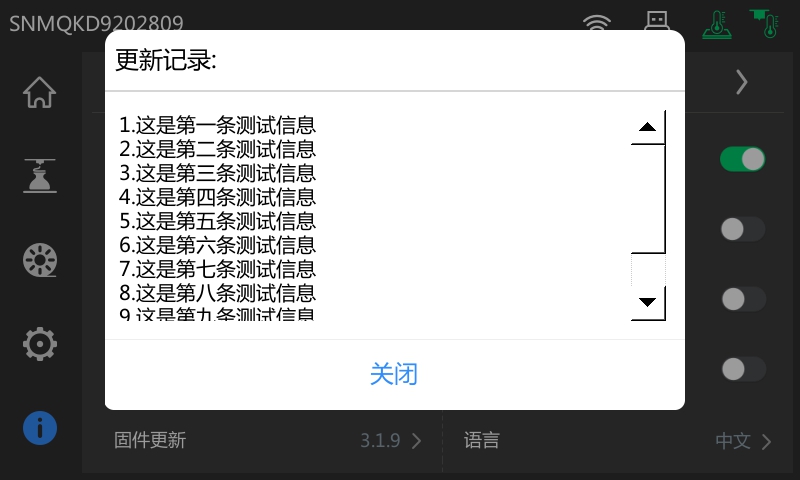Screen dimensions: 800x480
Task: Click the 关闭 button to close dialog
Action: (394, 374)
